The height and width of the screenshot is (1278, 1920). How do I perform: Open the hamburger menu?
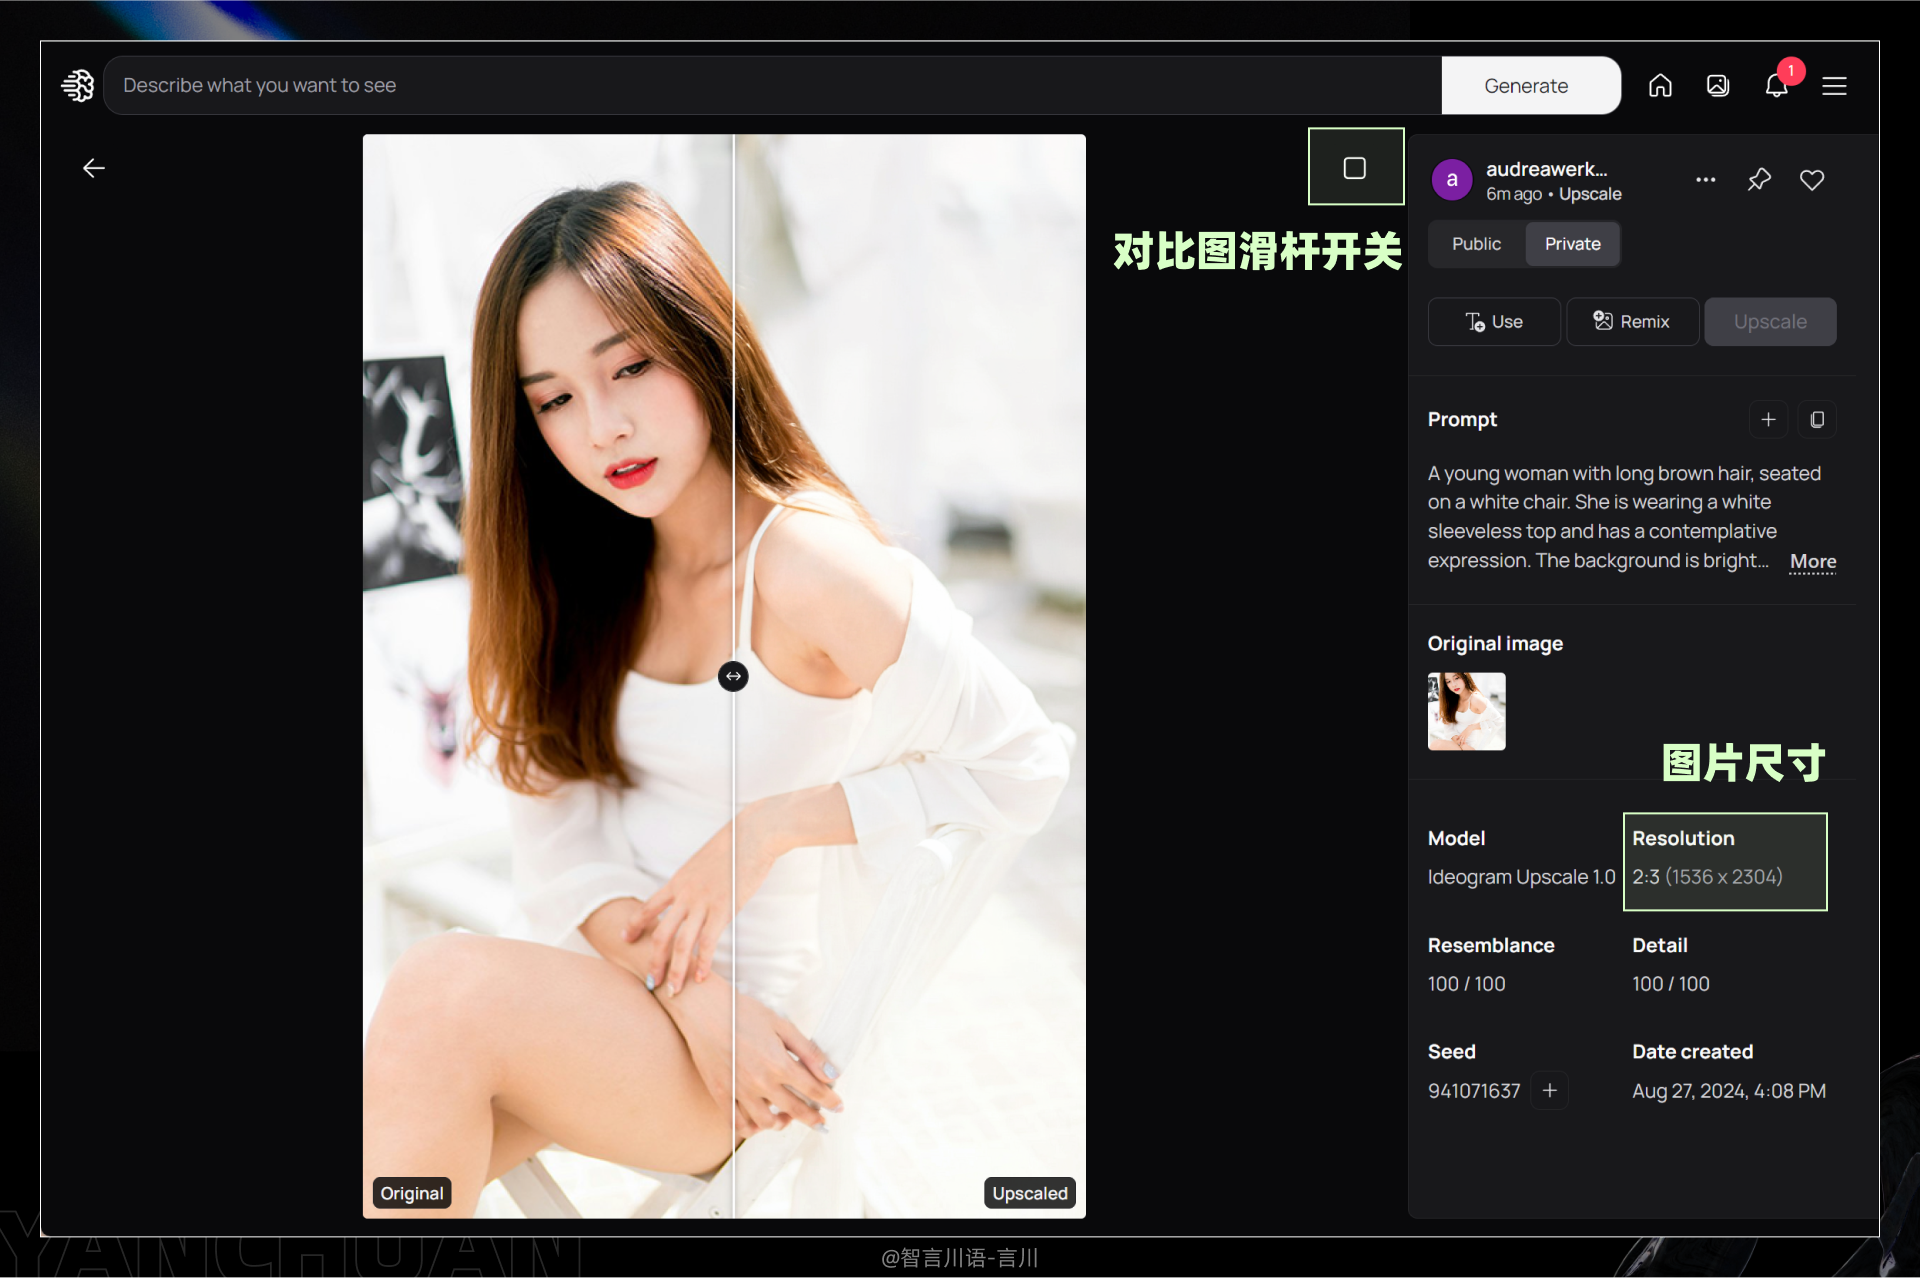1834,86
